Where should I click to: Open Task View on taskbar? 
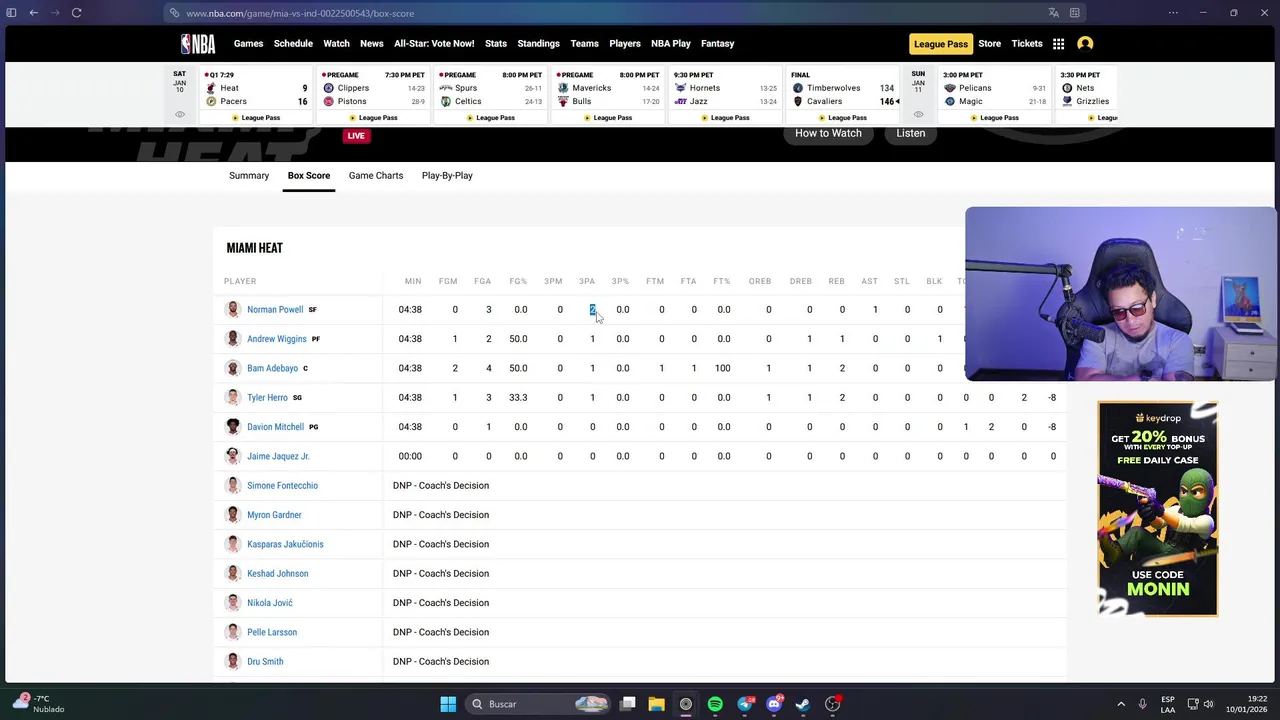pos(628,704)
